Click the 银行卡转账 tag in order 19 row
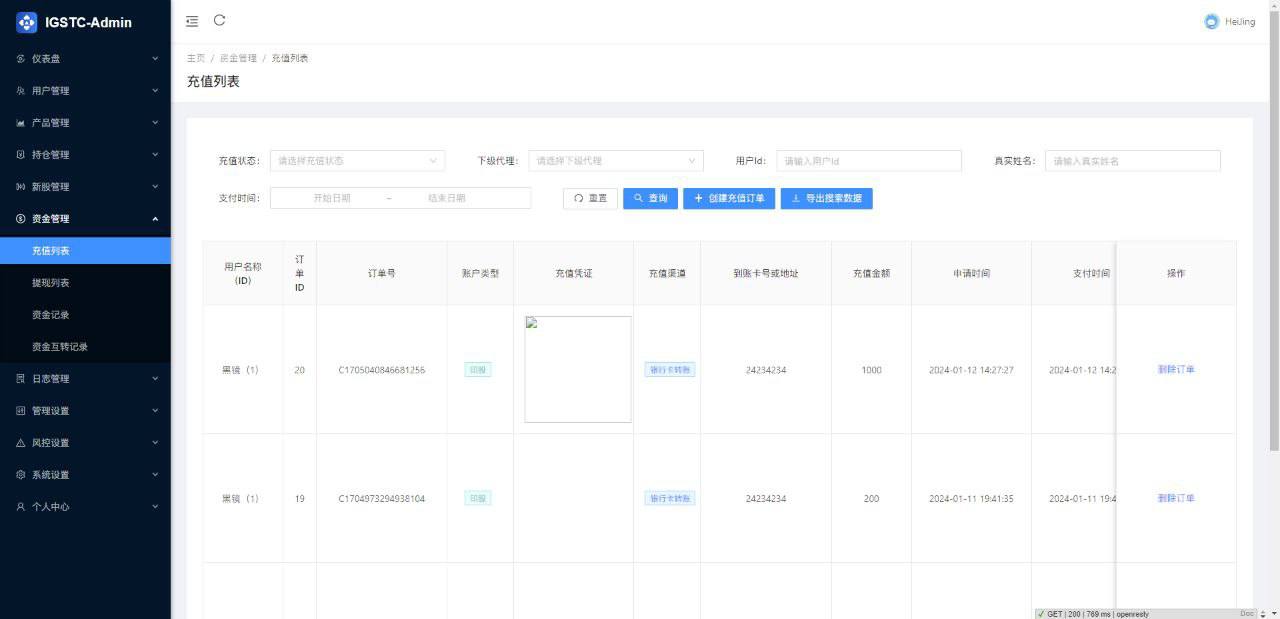Screen dimensions: 1280x619 [x=670, y=498]
